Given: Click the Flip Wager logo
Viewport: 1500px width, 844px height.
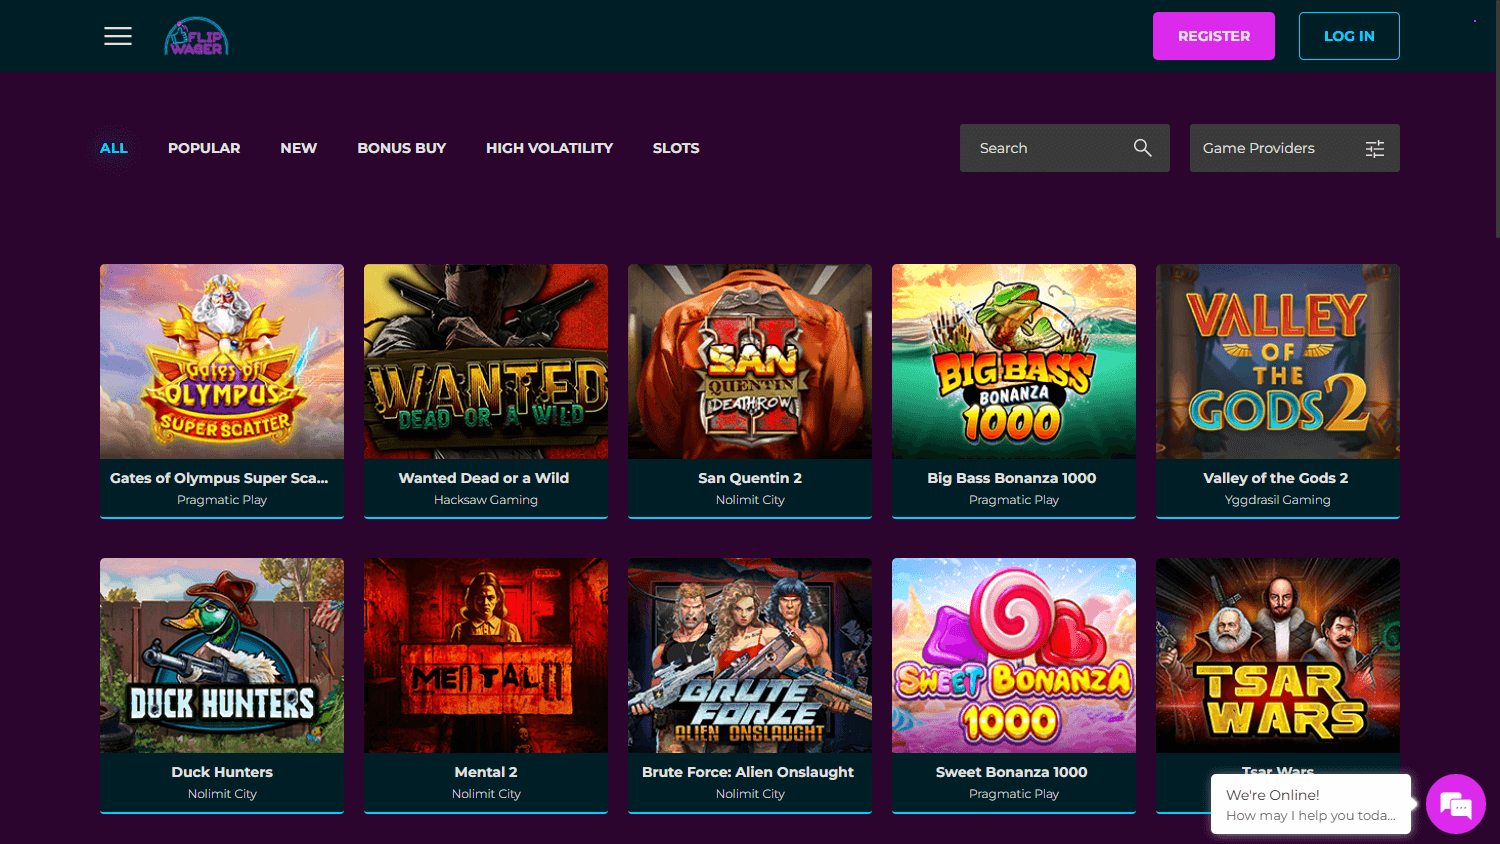Looking at the screenshot, I should click(x=196, y=36).
